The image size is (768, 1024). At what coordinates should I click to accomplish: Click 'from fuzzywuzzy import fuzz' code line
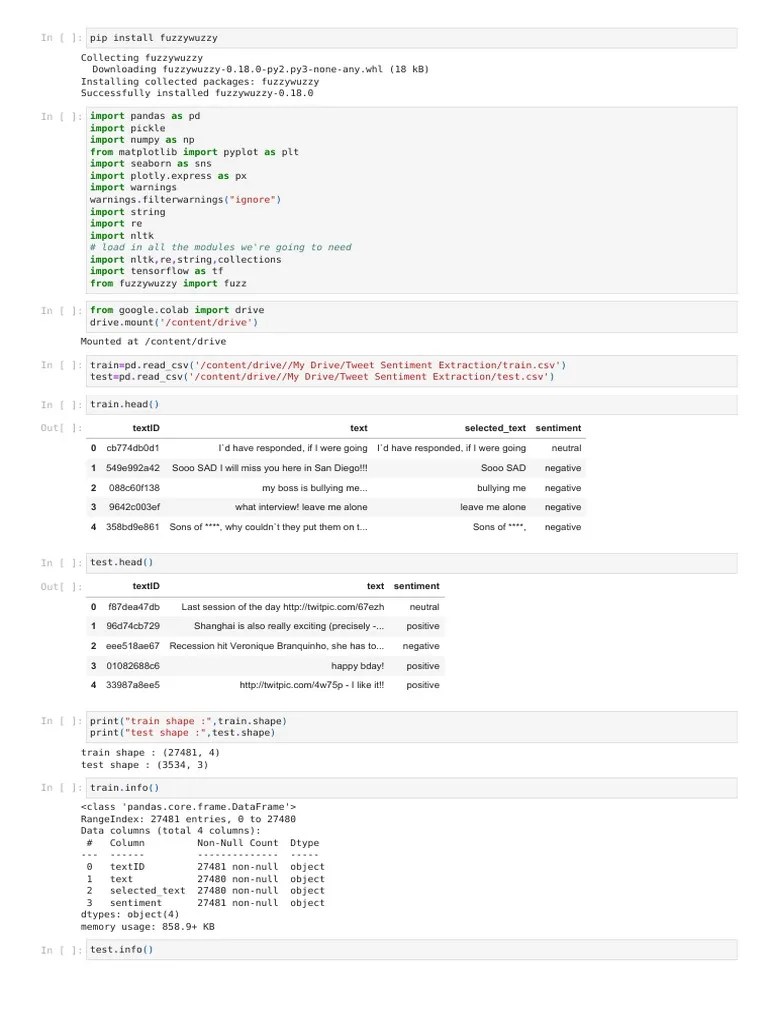click(168, 283)
